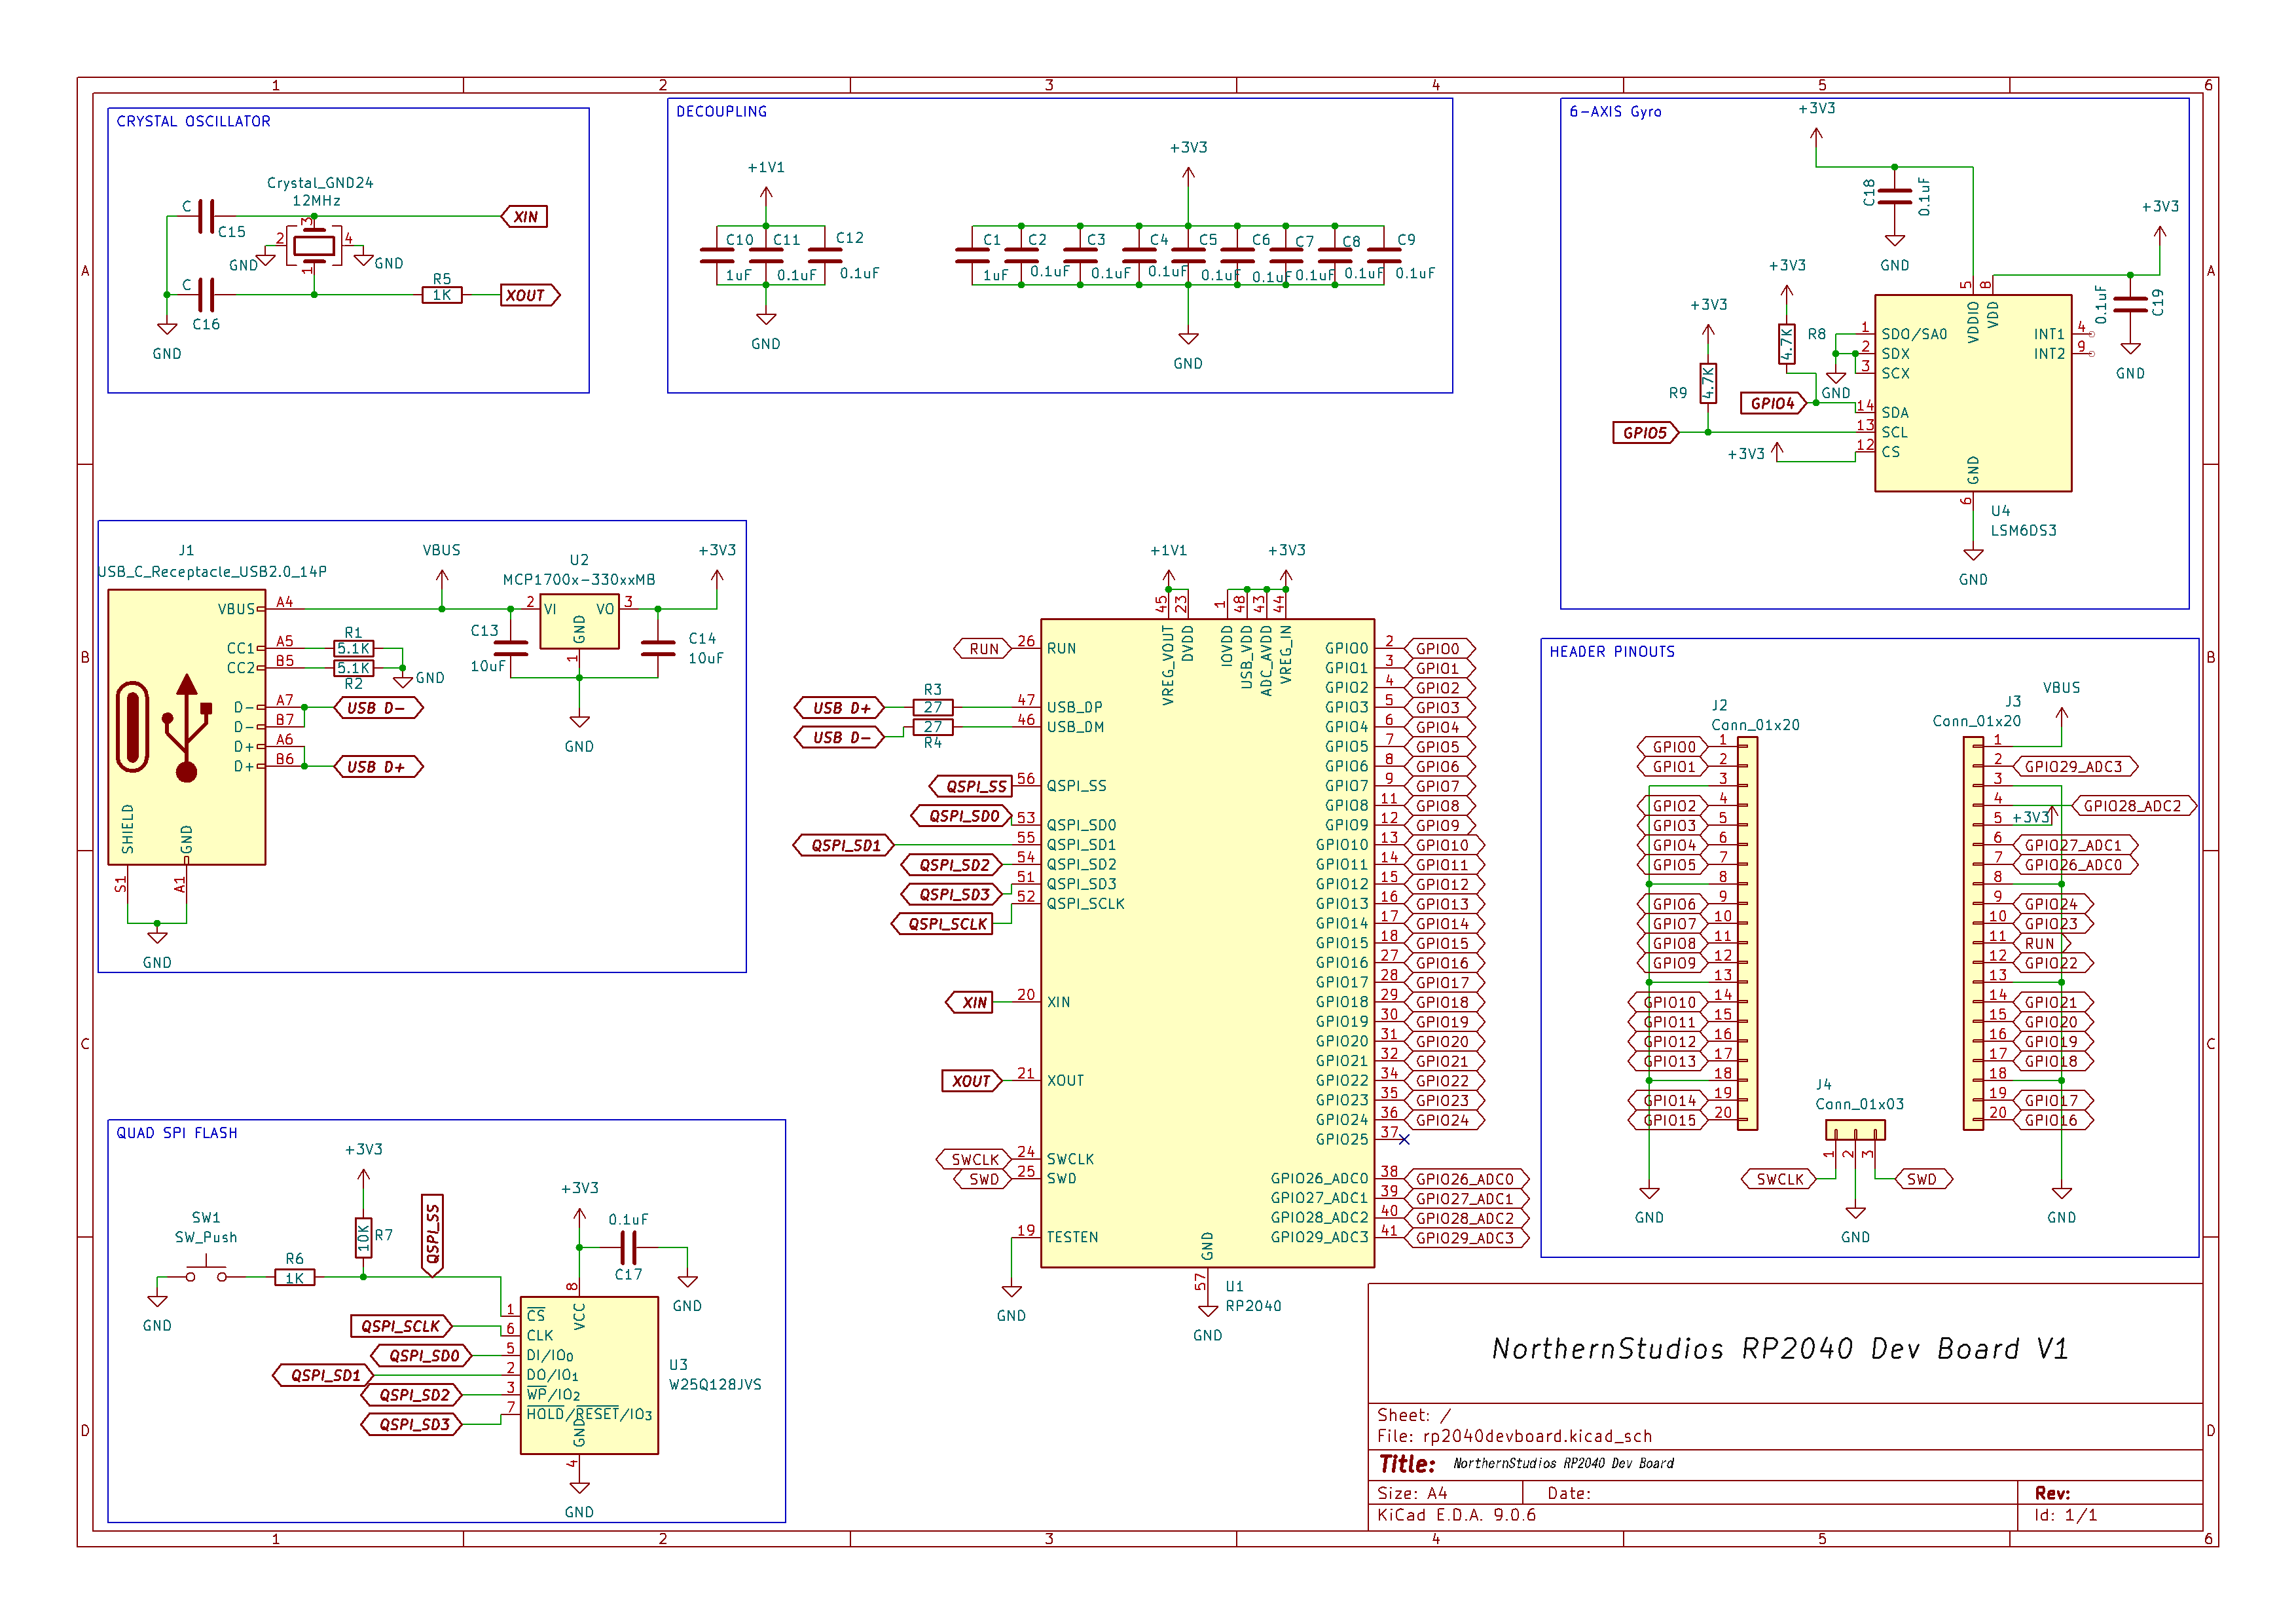Click the SWCLK label left of J4
Image resolution: width=2296 pixels, height=1624 pixels.
click(1779, 1179)
